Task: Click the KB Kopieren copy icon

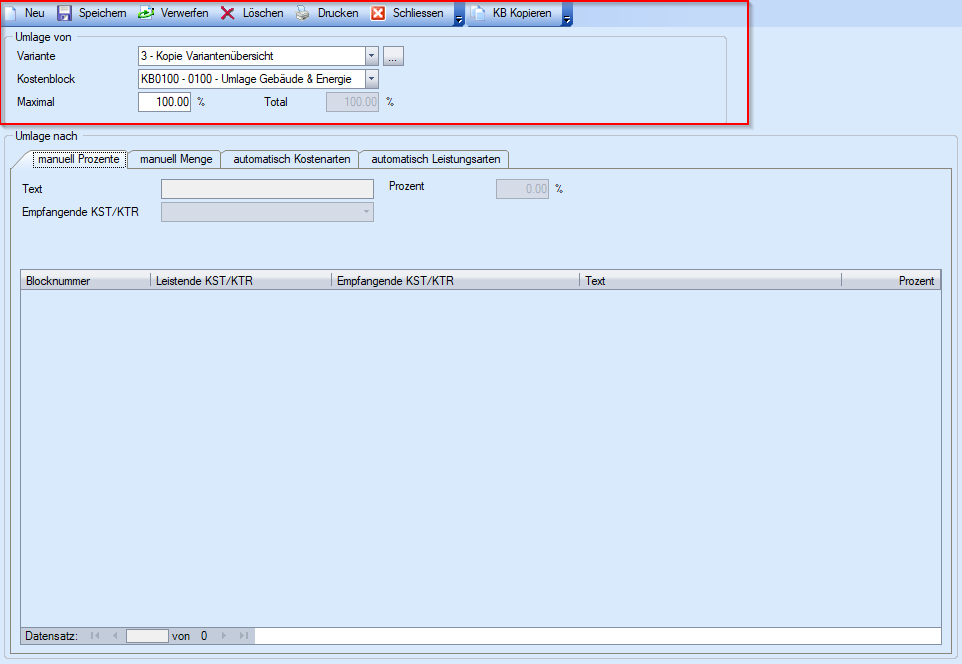Action: [478, 13]
